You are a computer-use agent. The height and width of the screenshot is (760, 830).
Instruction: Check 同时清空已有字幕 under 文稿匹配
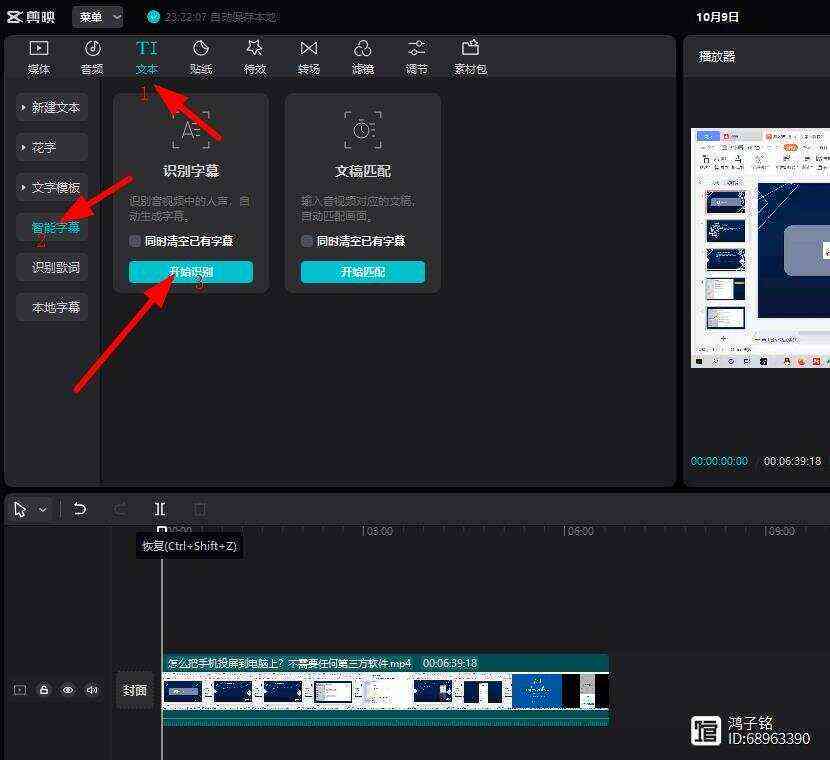pyautogui.click(x=306, y=241)
